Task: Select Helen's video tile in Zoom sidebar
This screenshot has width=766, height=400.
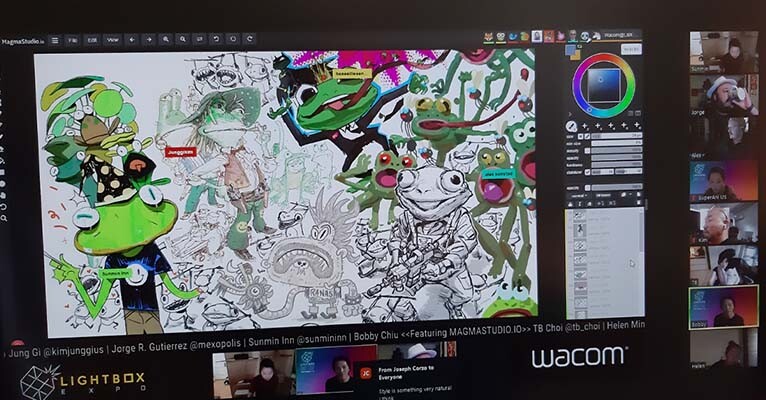Action: 723,349
